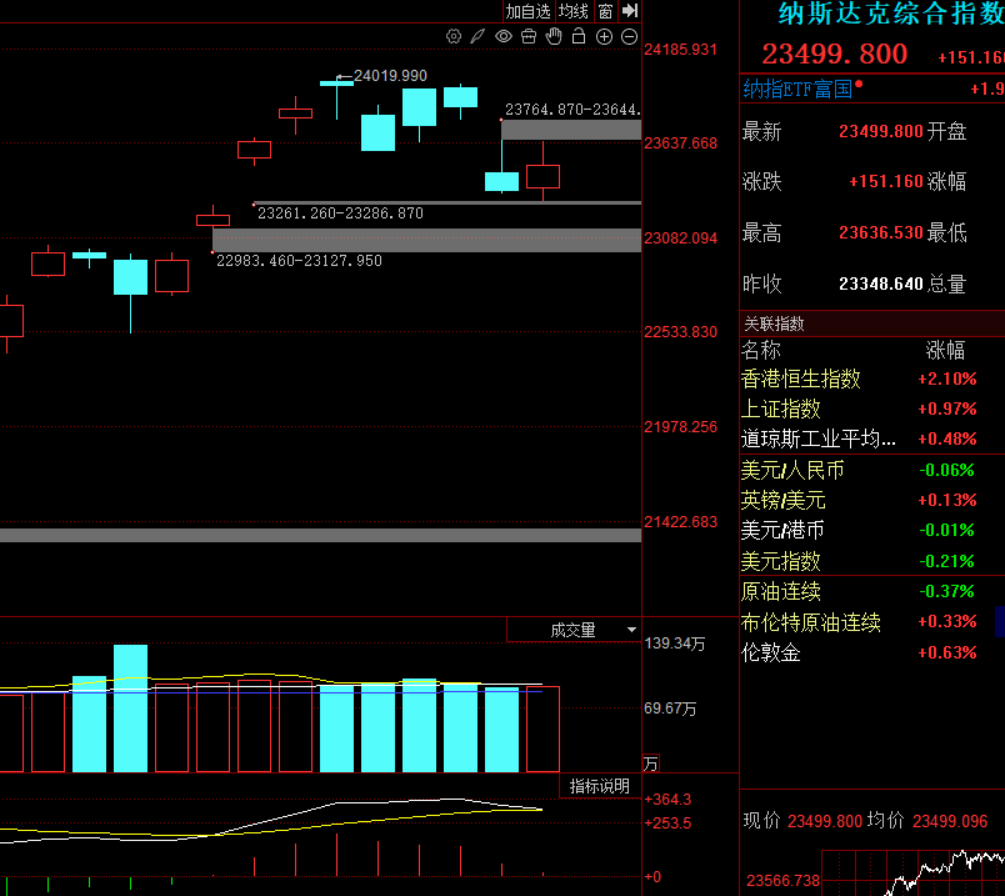Open the 指标说明 indicator description

point(599,786)
